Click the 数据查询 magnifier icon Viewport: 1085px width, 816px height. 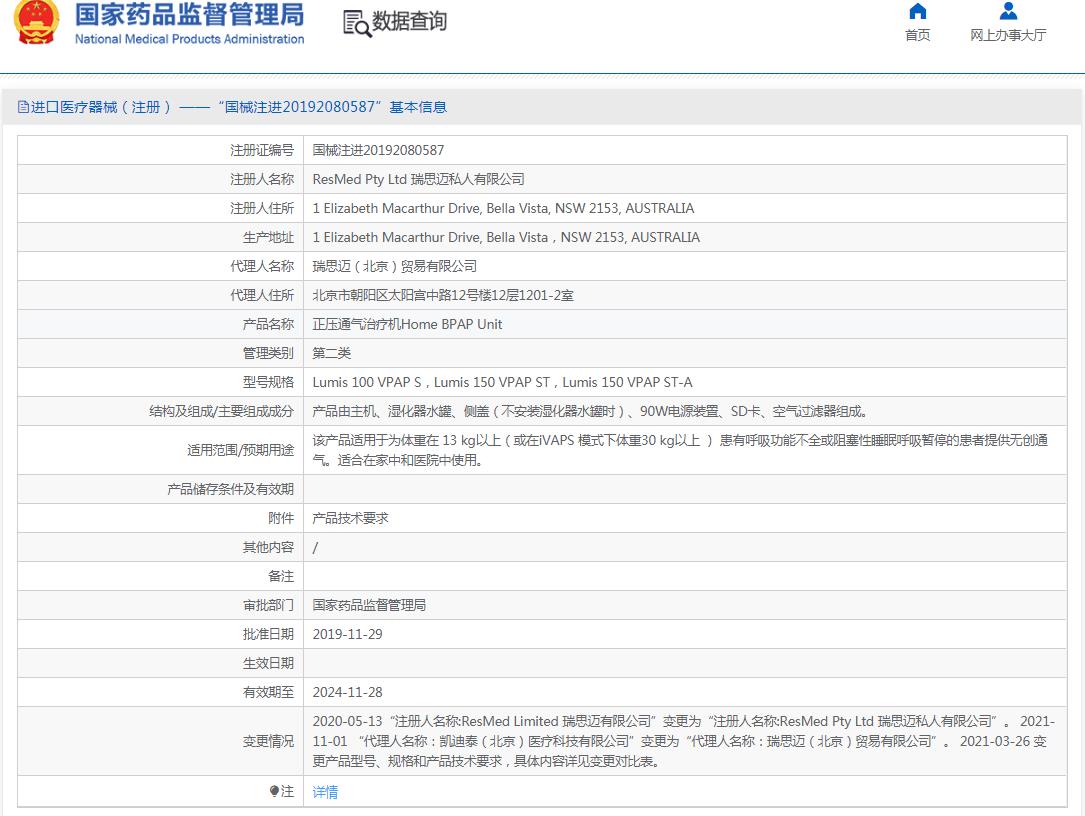point(357,23)
